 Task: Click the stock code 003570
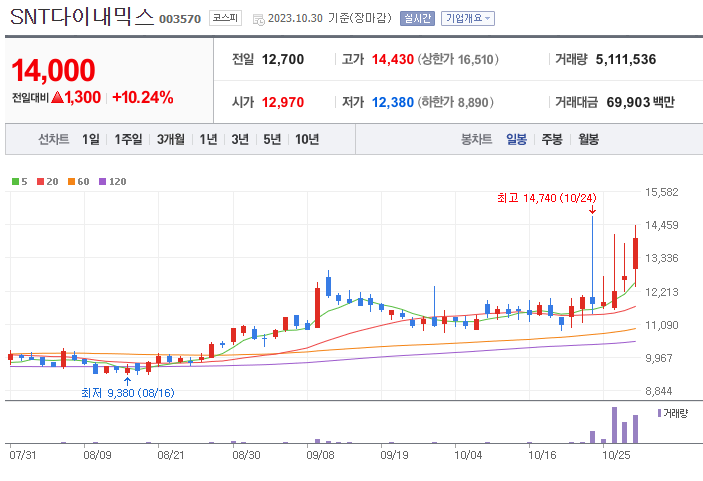click(x=180, y=19)
